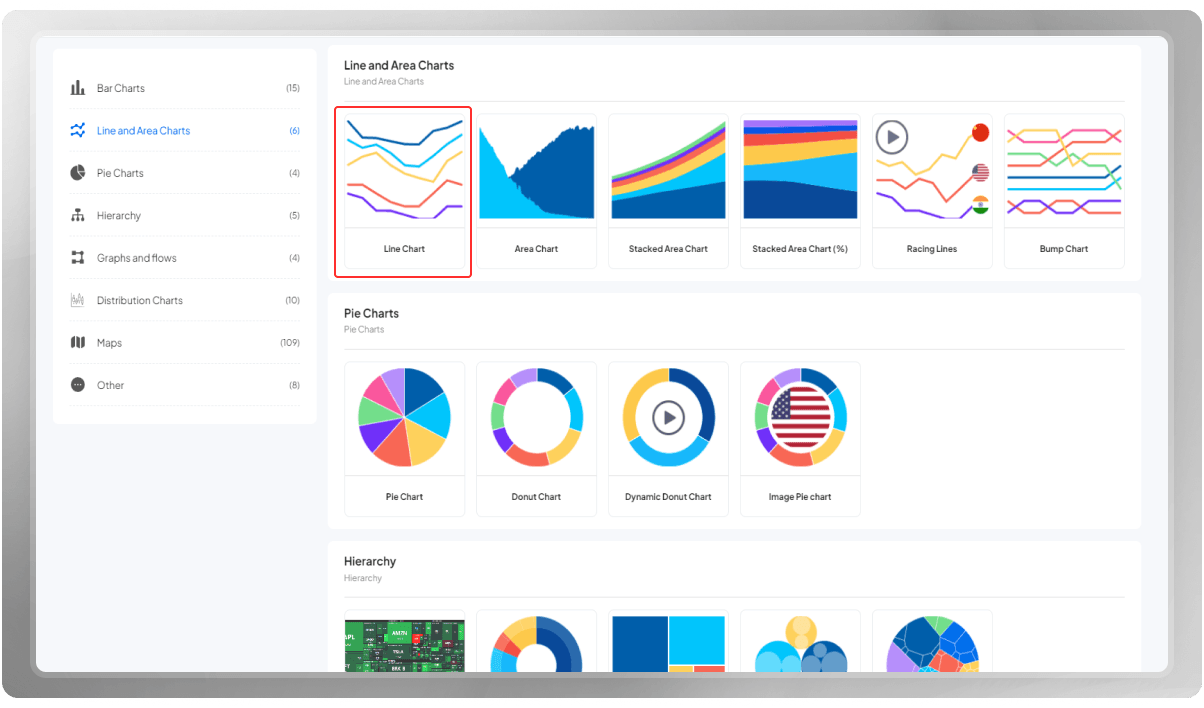The height and width of the screenshot is (708, 1204).
Task: Click the Line and Area Charts zigzag icon
Action: (78, 130)
